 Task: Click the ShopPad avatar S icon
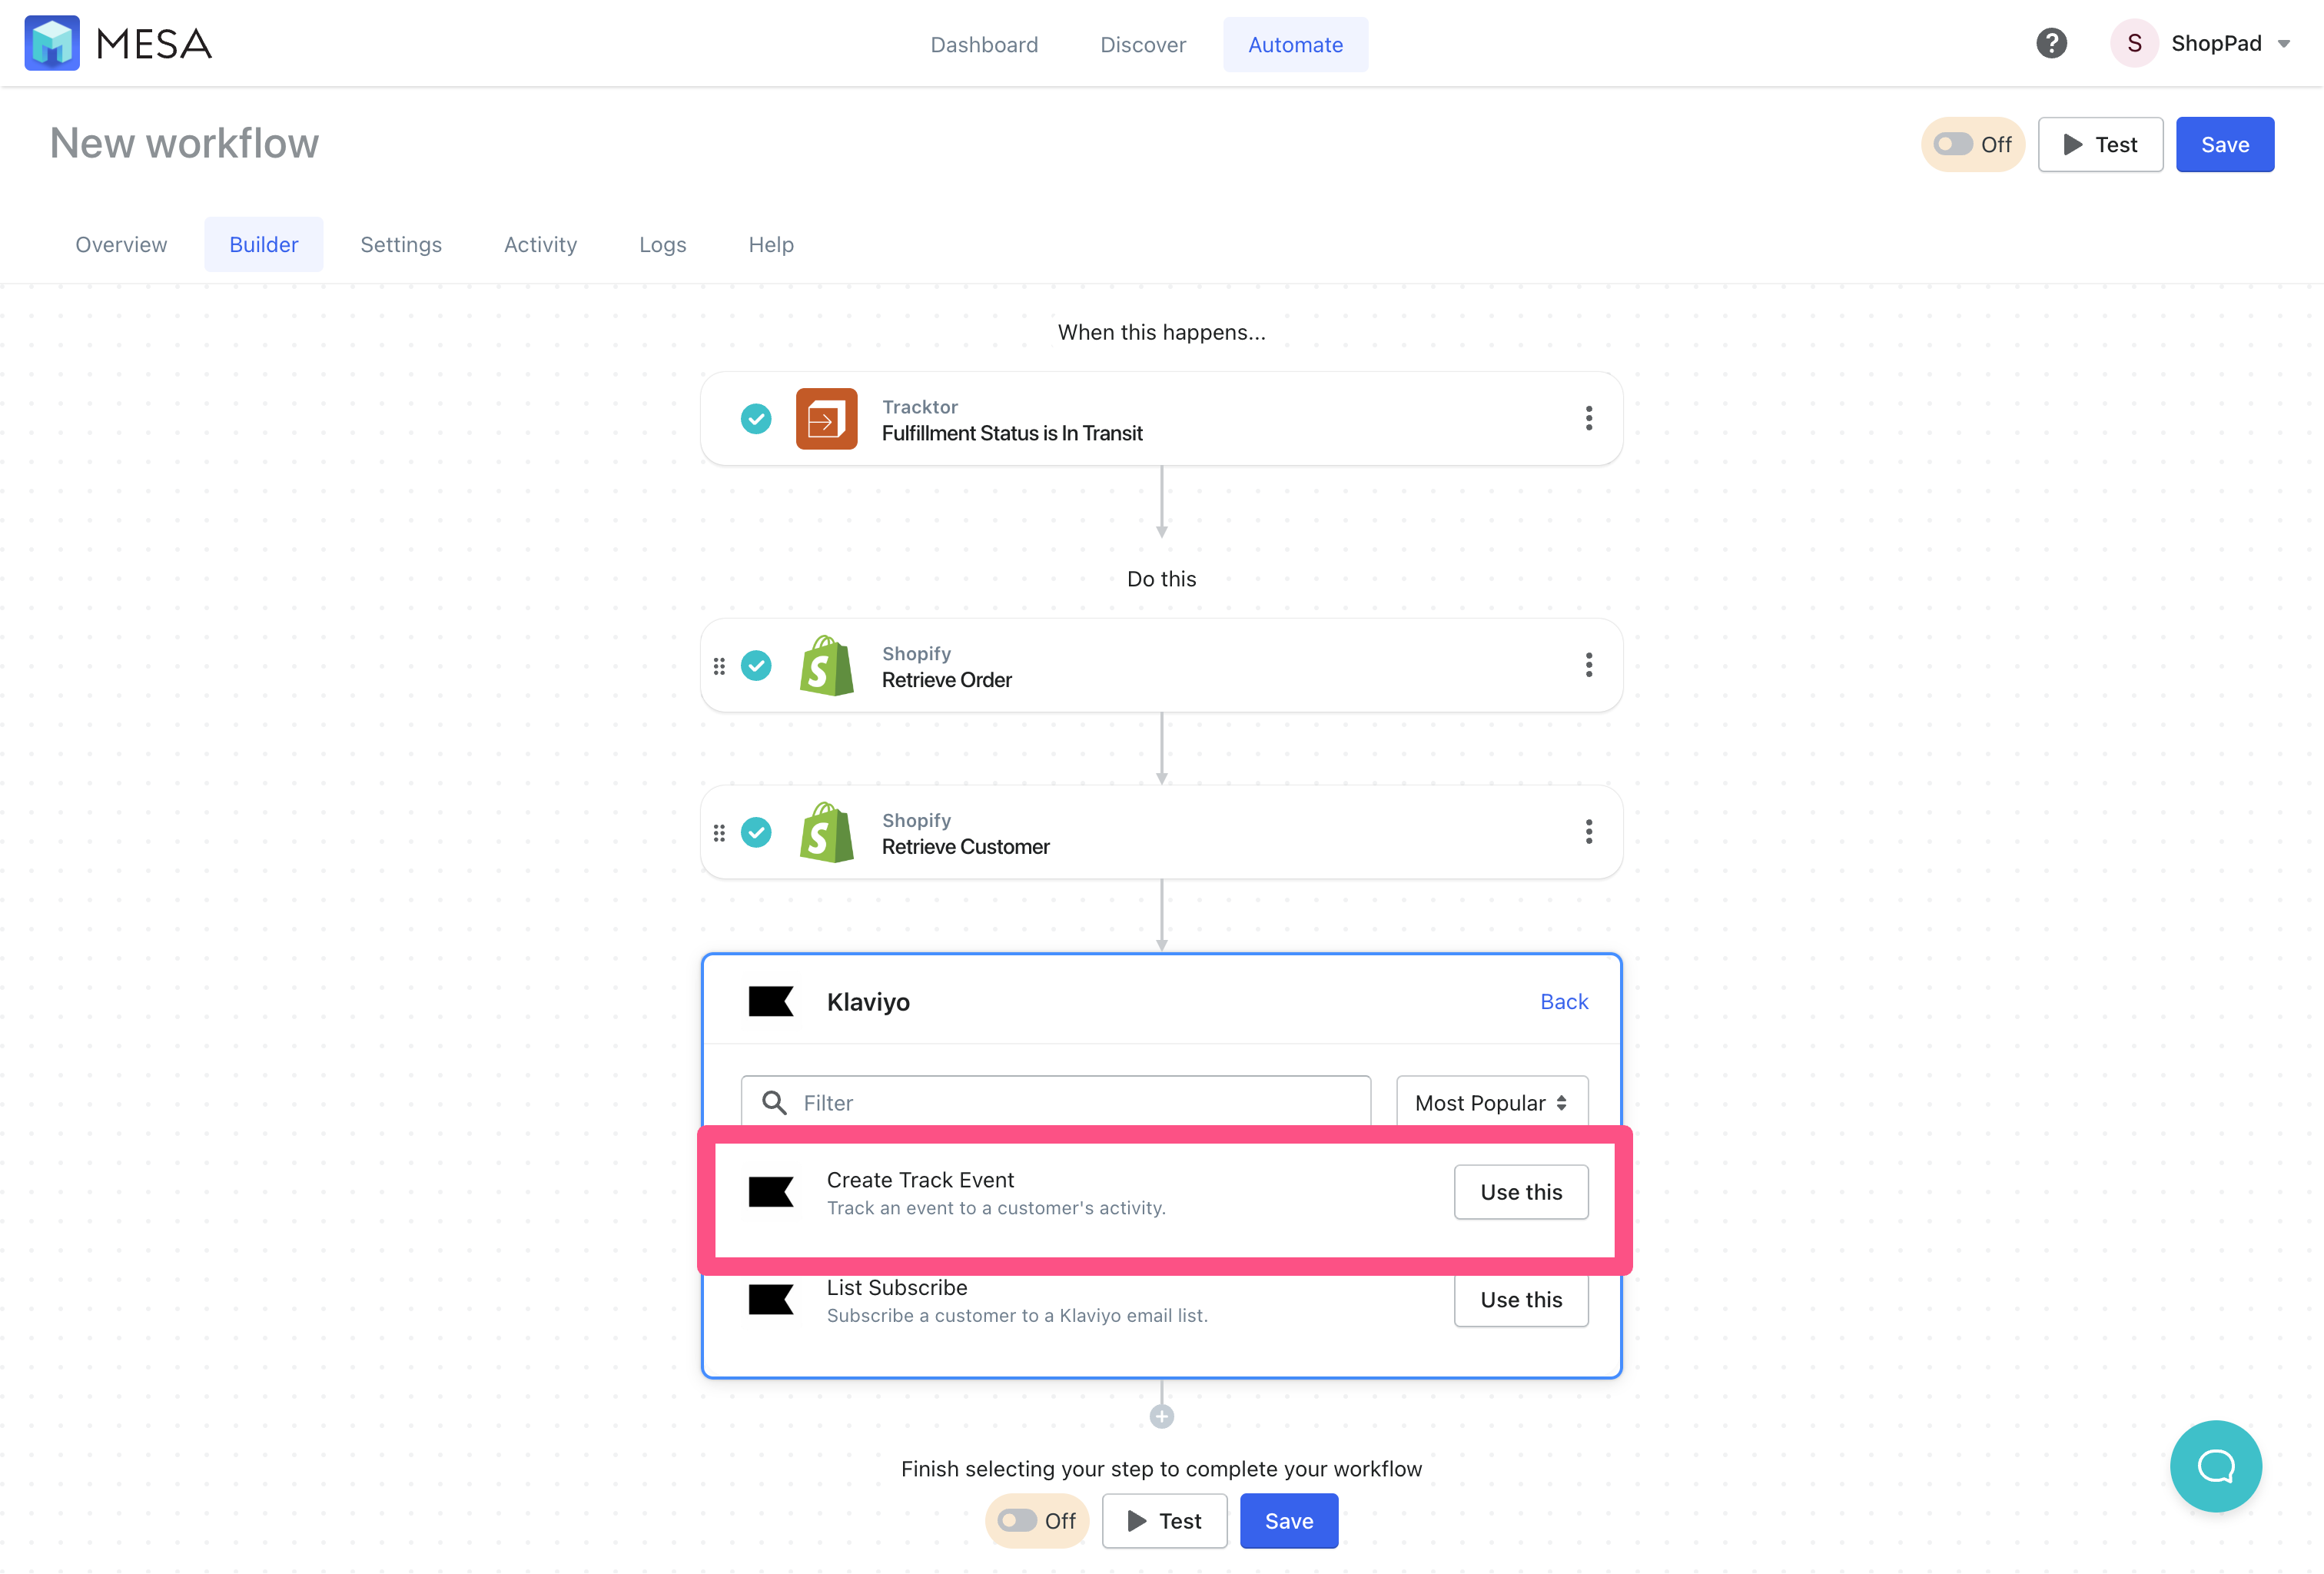2134,43
